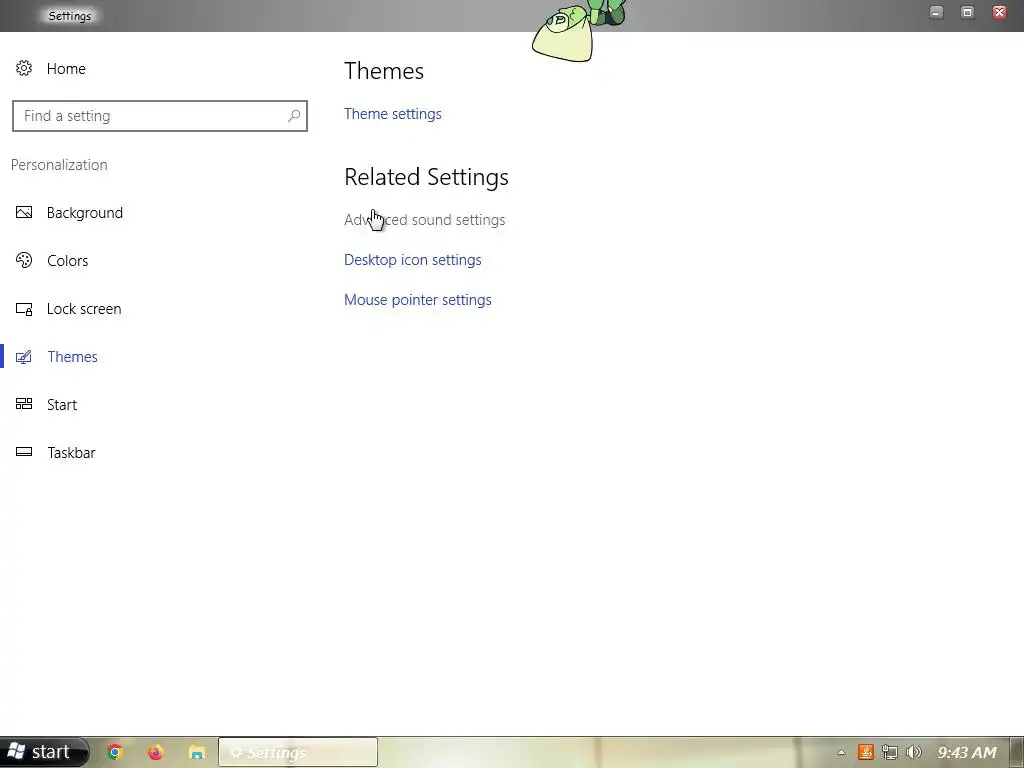Close the Settings window
Viewport: 1024px width, 768px height.
click(x=999, y=12)
